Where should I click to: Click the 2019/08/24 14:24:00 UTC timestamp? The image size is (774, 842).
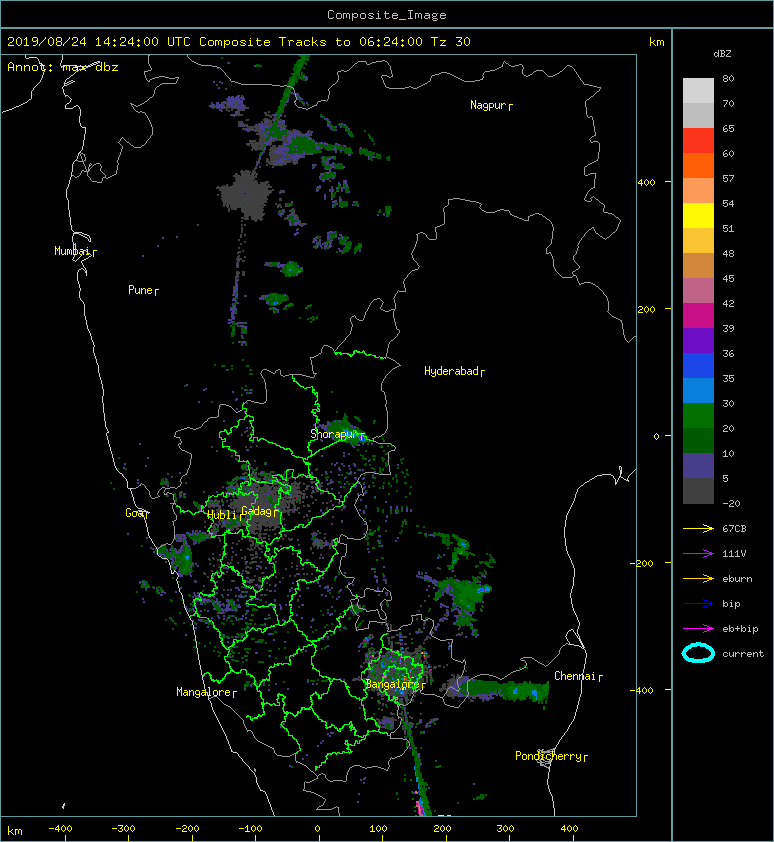pyautogui.click(x=98, y=42)
